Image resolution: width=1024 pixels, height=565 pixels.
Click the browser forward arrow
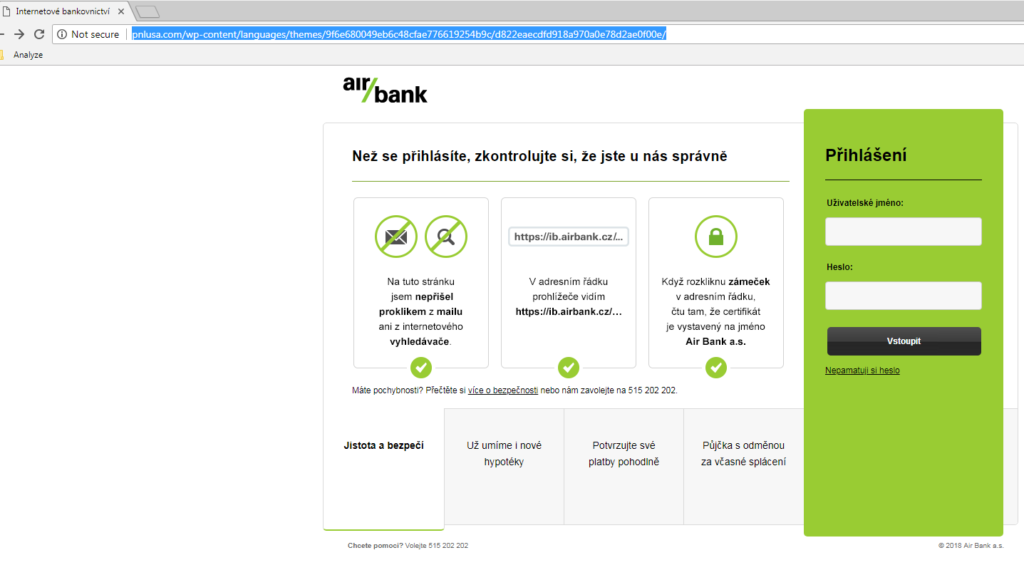pos(19,34)
